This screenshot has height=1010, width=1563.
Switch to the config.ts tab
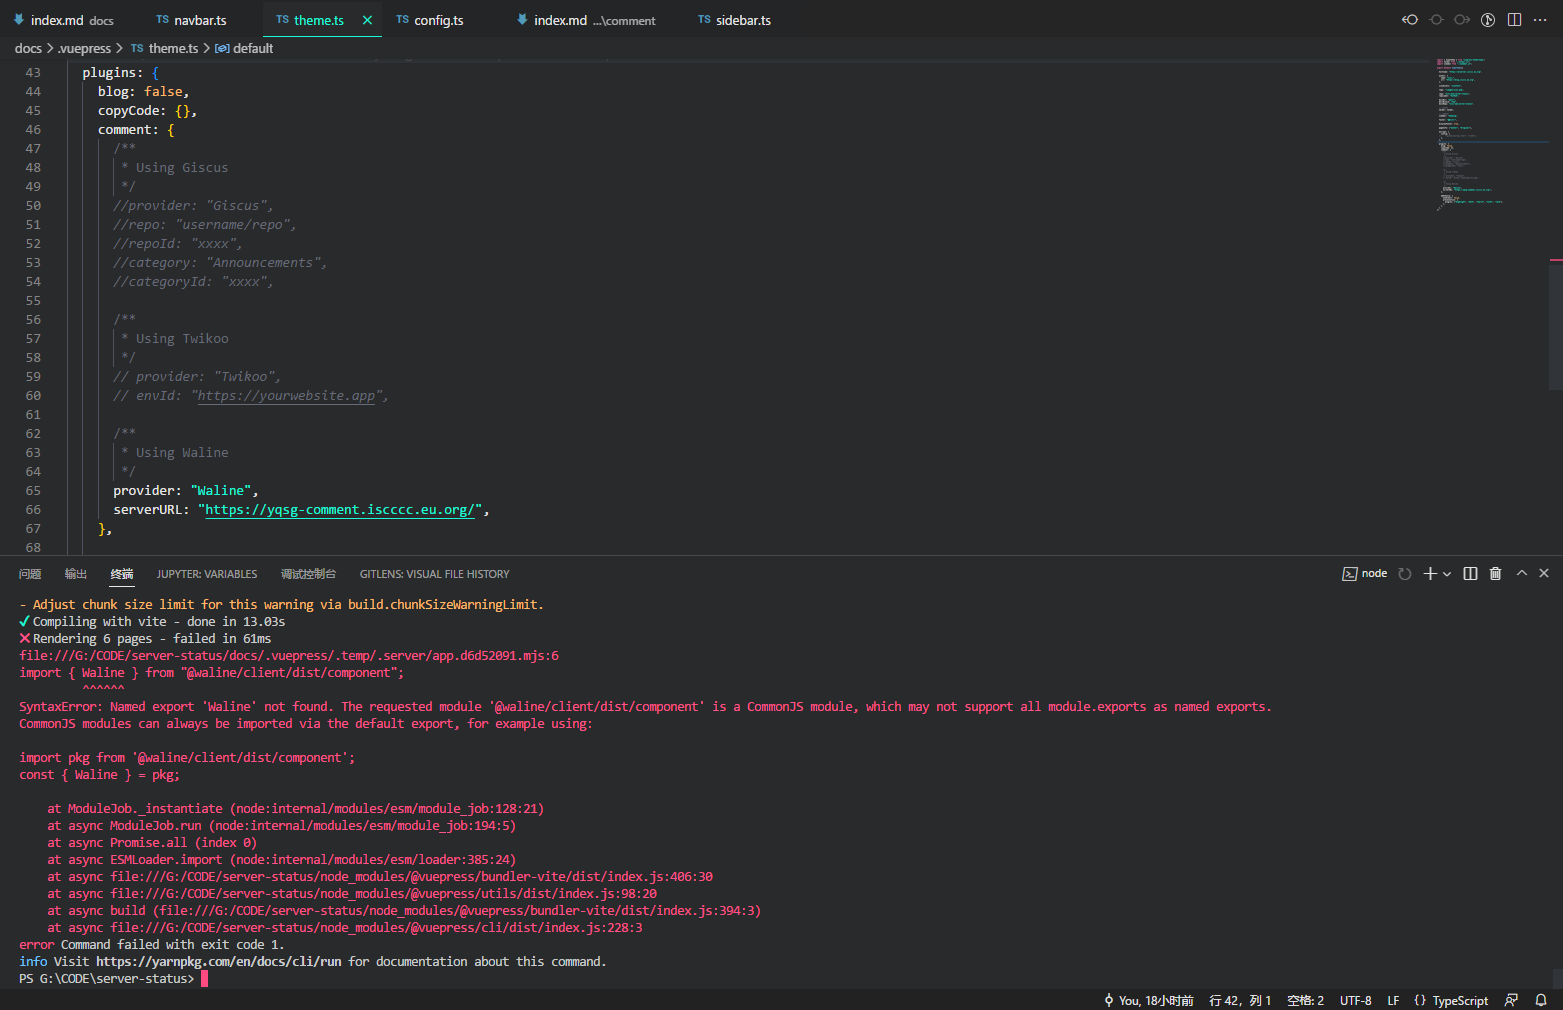tap(437, 19)
